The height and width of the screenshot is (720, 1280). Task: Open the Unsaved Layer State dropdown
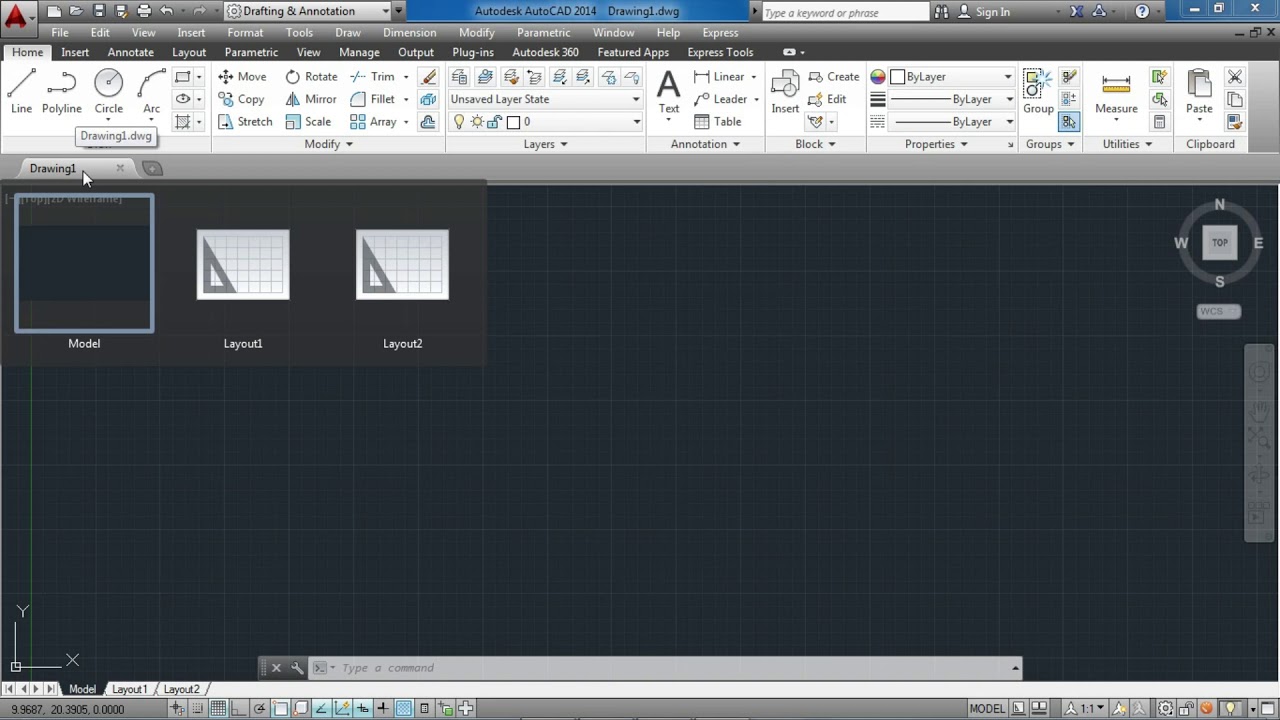[x=545, y=99]
